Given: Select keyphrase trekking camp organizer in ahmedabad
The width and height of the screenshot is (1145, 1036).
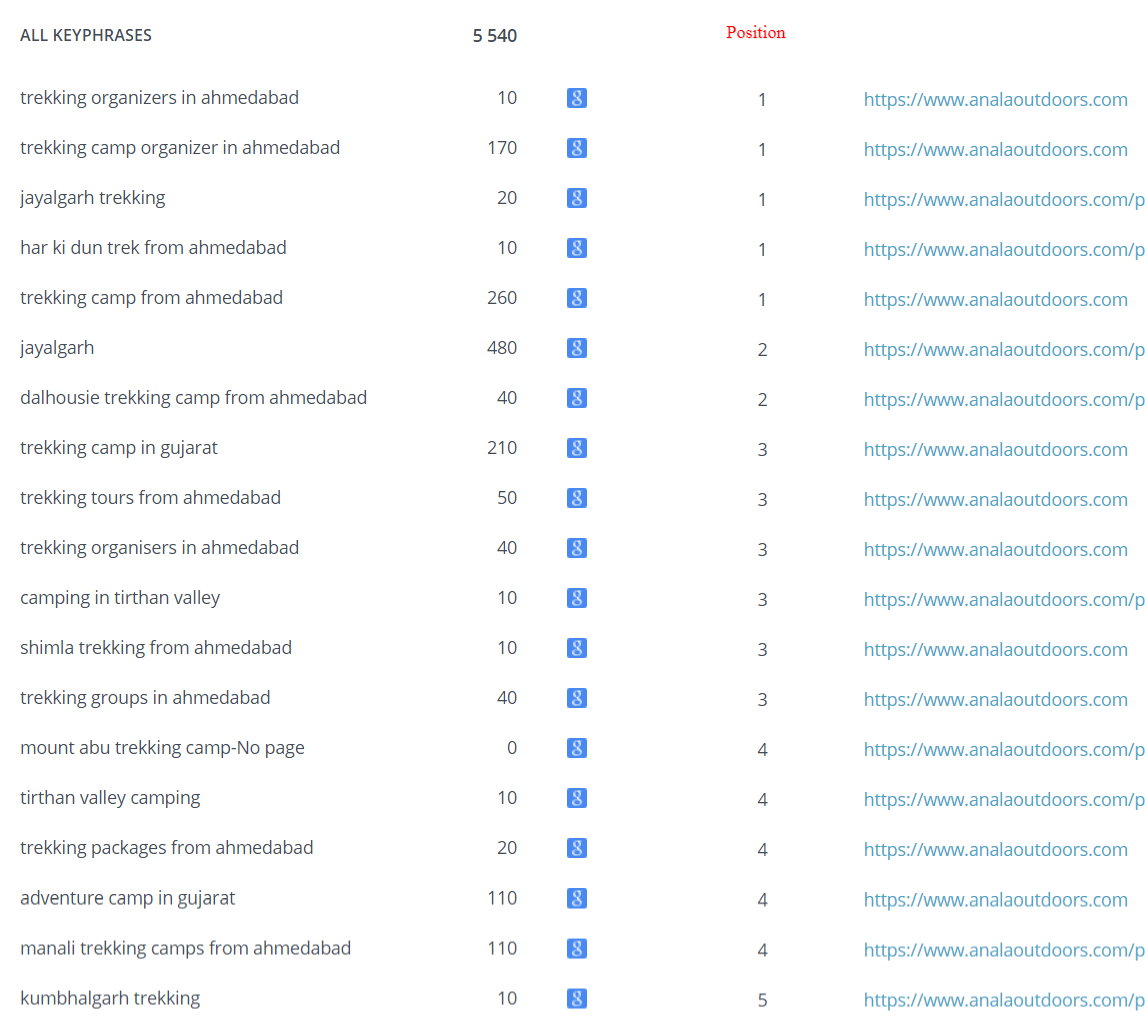Looking at the screenshot, I should tap(180, 148).
